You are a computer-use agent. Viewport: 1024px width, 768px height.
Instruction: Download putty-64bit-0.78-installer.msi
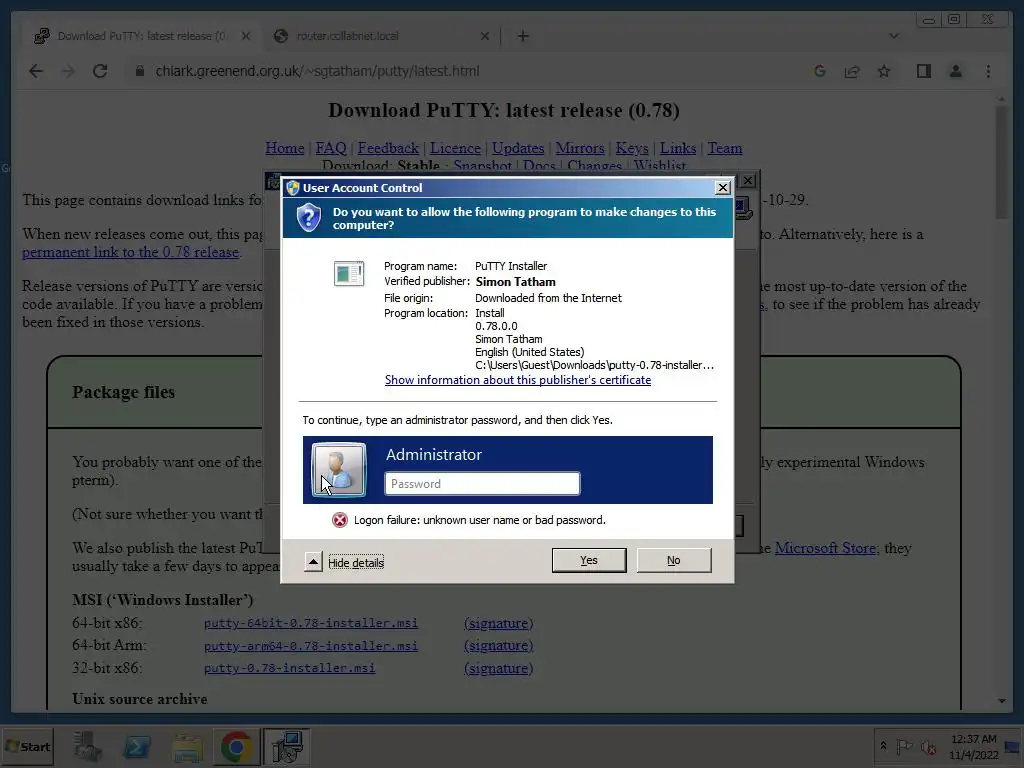pos(311,623)
